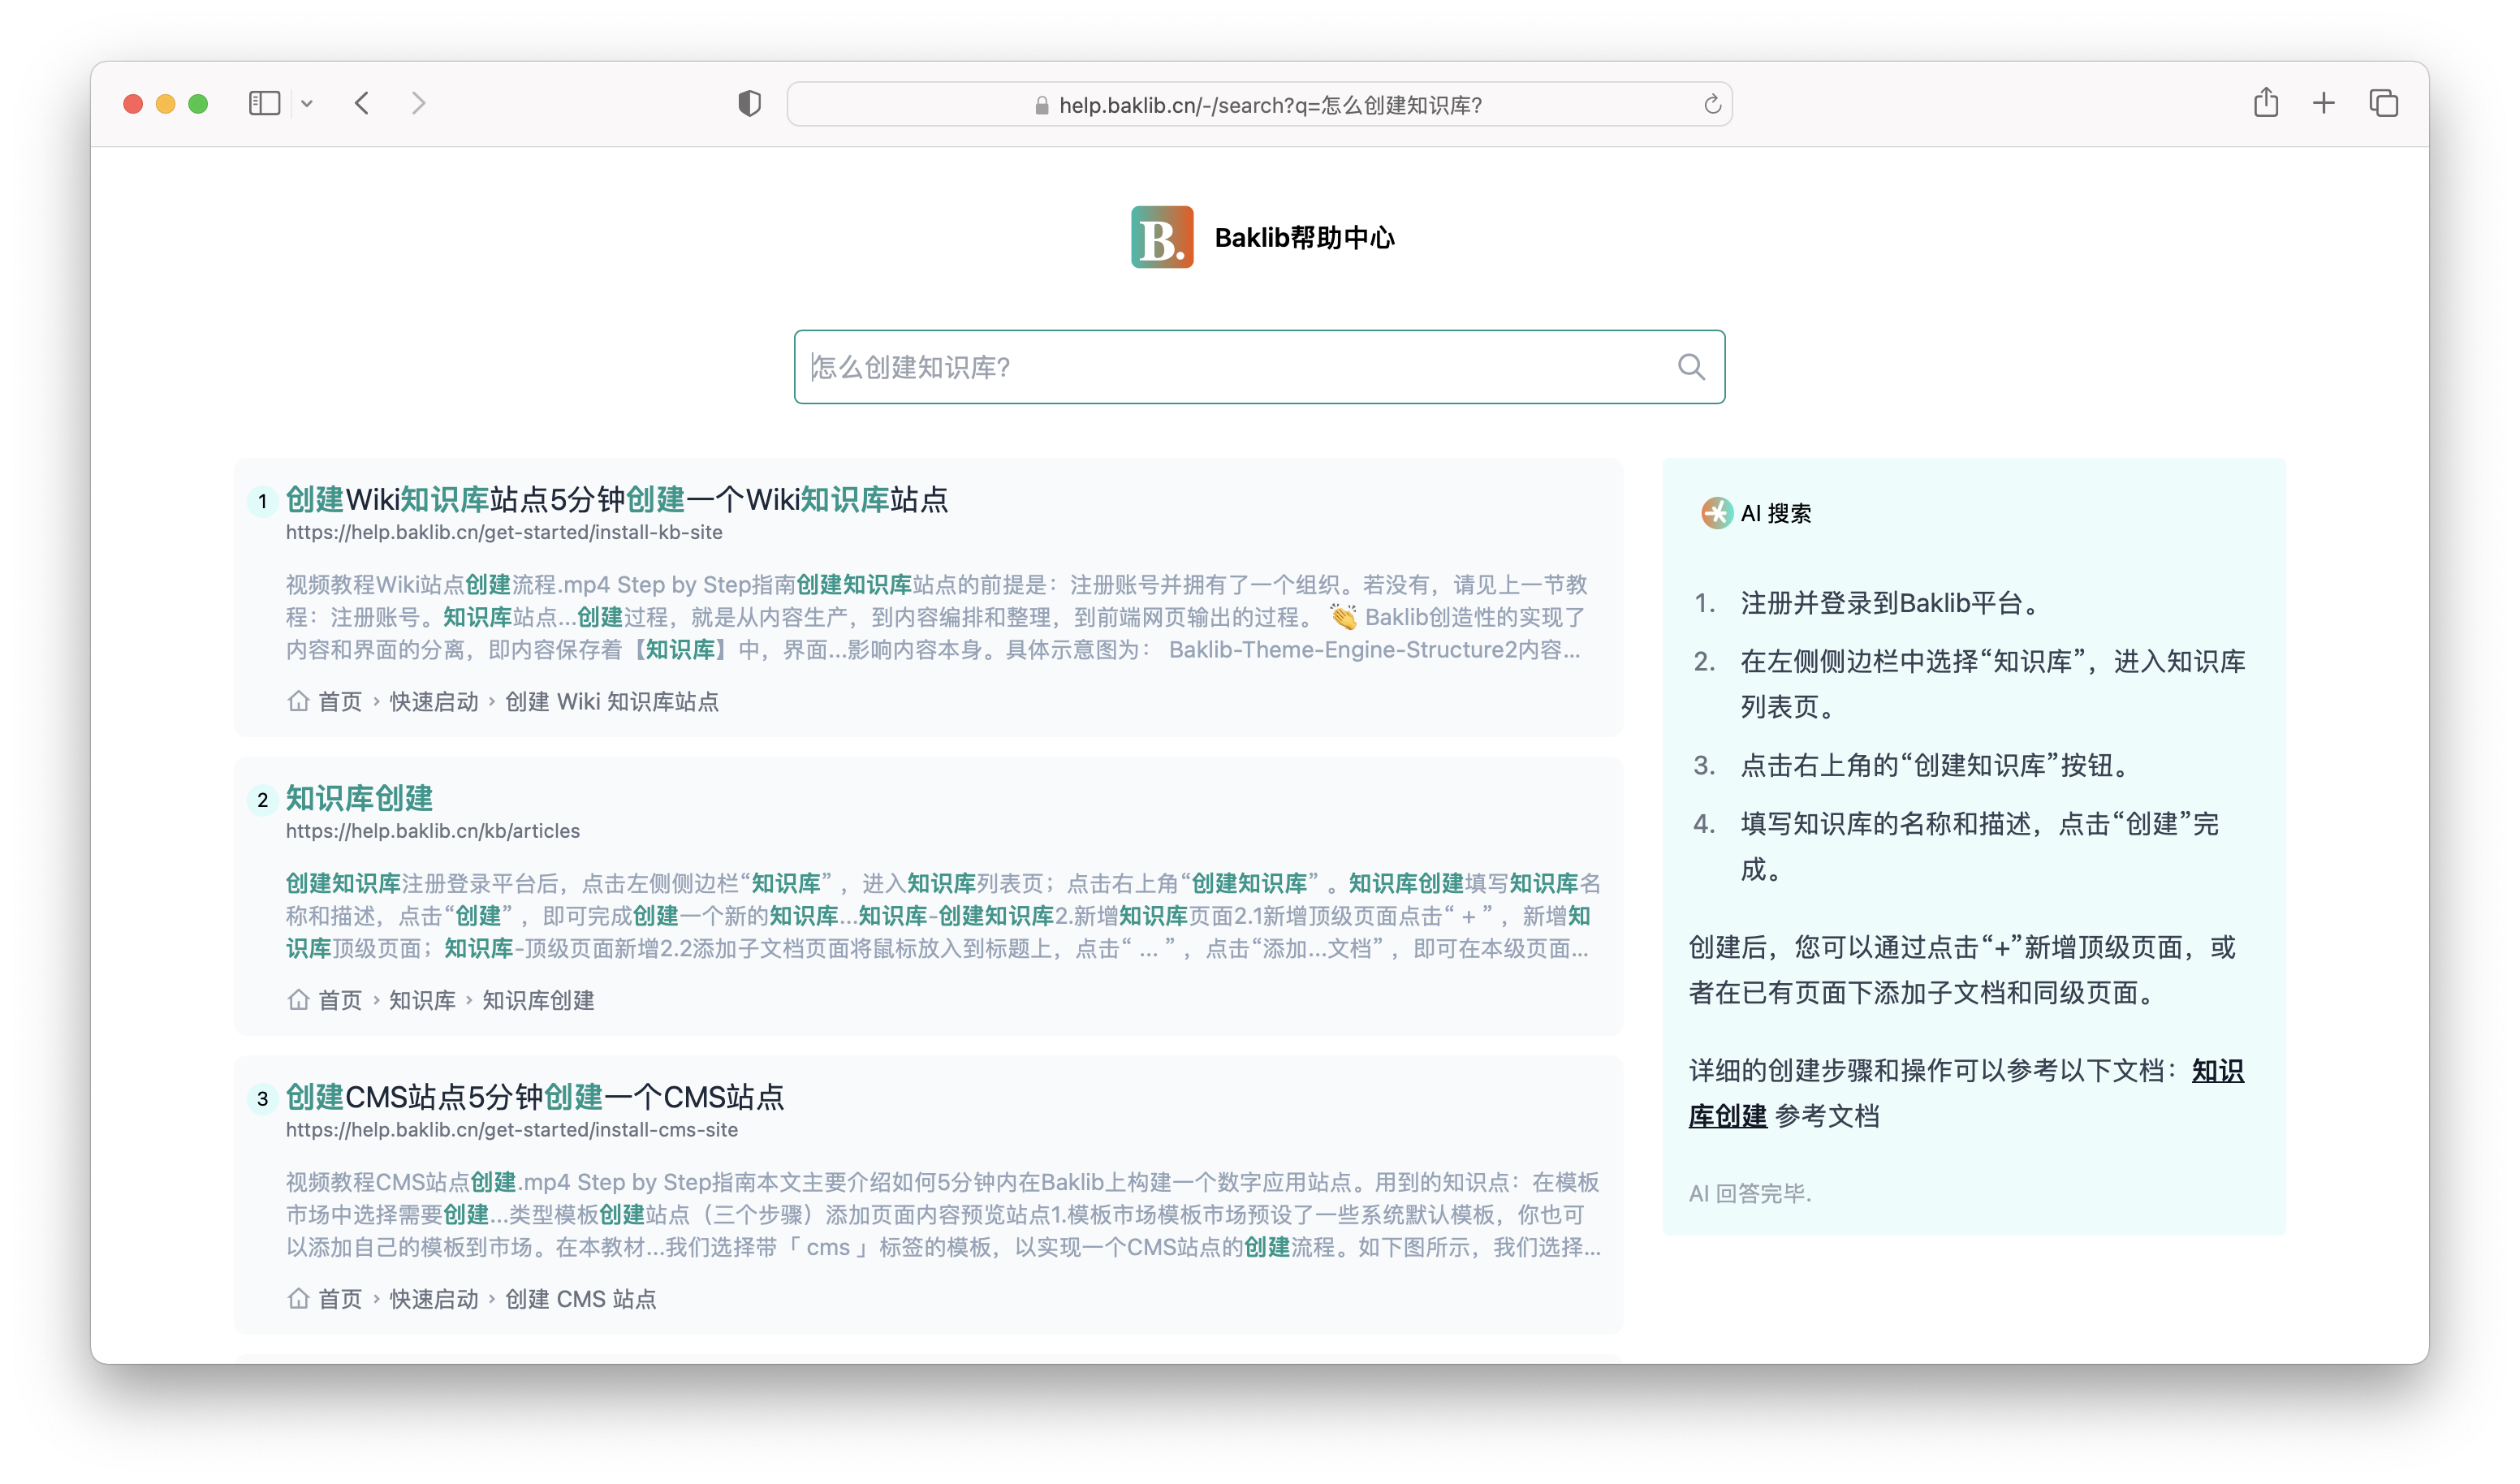Click 知识库创建 link in AI answer
This screenshot has height=1484, width=2520.
click(x=1728, y=1116)
